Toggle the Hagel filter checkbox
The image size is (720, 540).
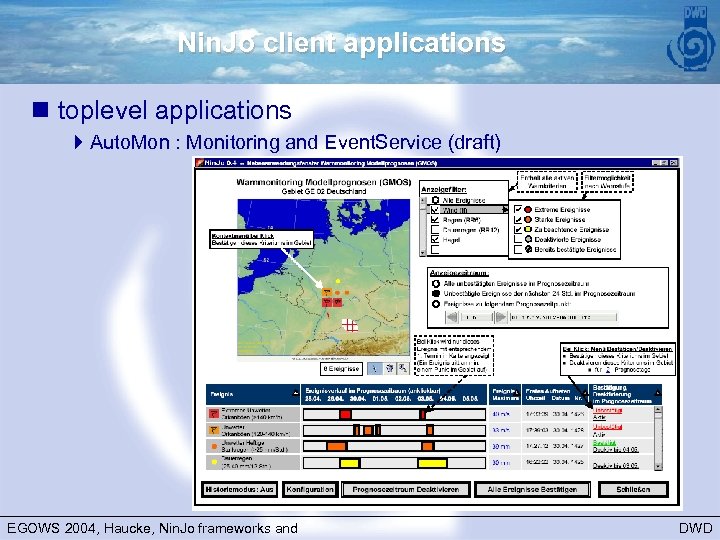pyautogui.click(x=435, y=240)
